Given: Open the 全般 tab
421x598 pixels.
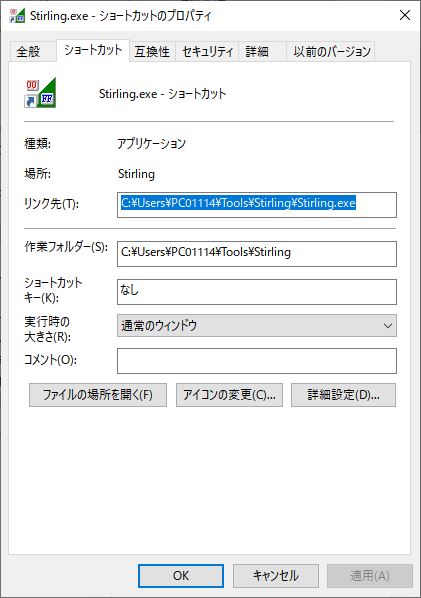Looking at the screenshot, I should pos(28,51).
